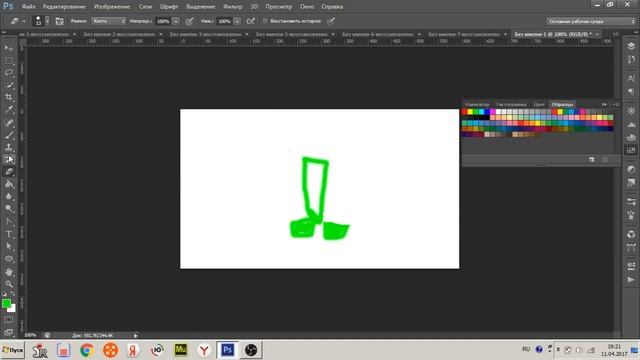This screenshot has height=360, width=640.
Task: Select the Magic Wand tool
Action: (x=9, y=85)
